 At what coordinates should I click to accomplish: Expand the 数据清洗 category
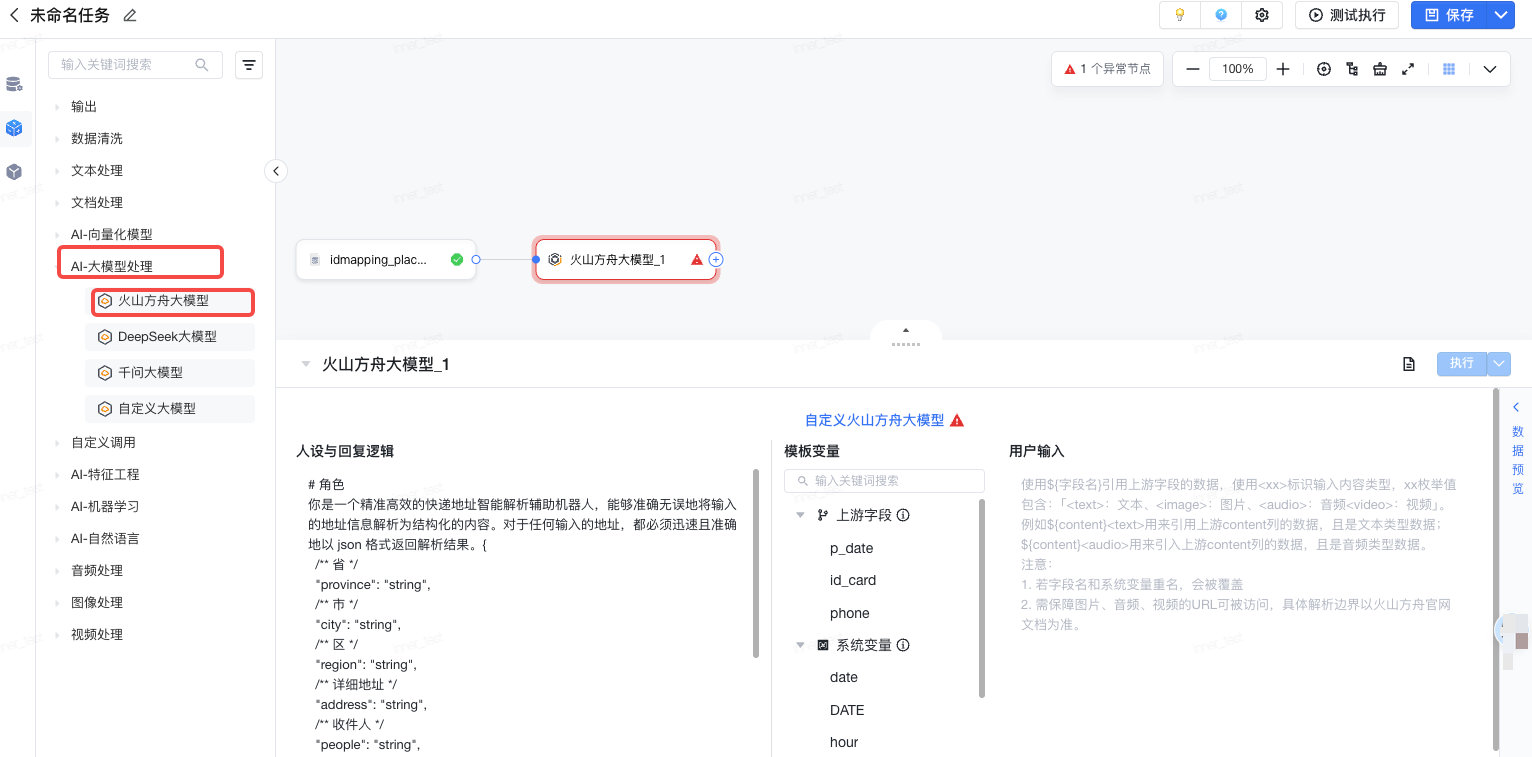[x=97, y=138]
